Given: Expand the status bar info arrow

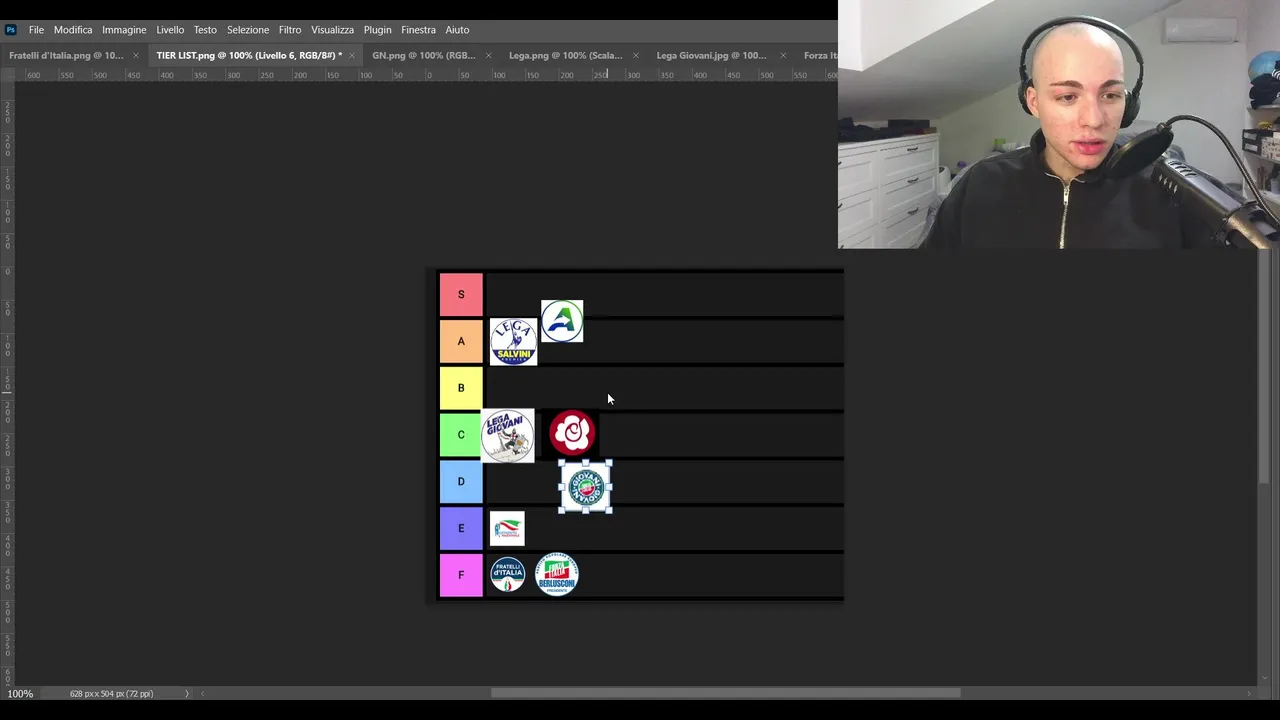Looking at the screenshot, I should 187,693.
